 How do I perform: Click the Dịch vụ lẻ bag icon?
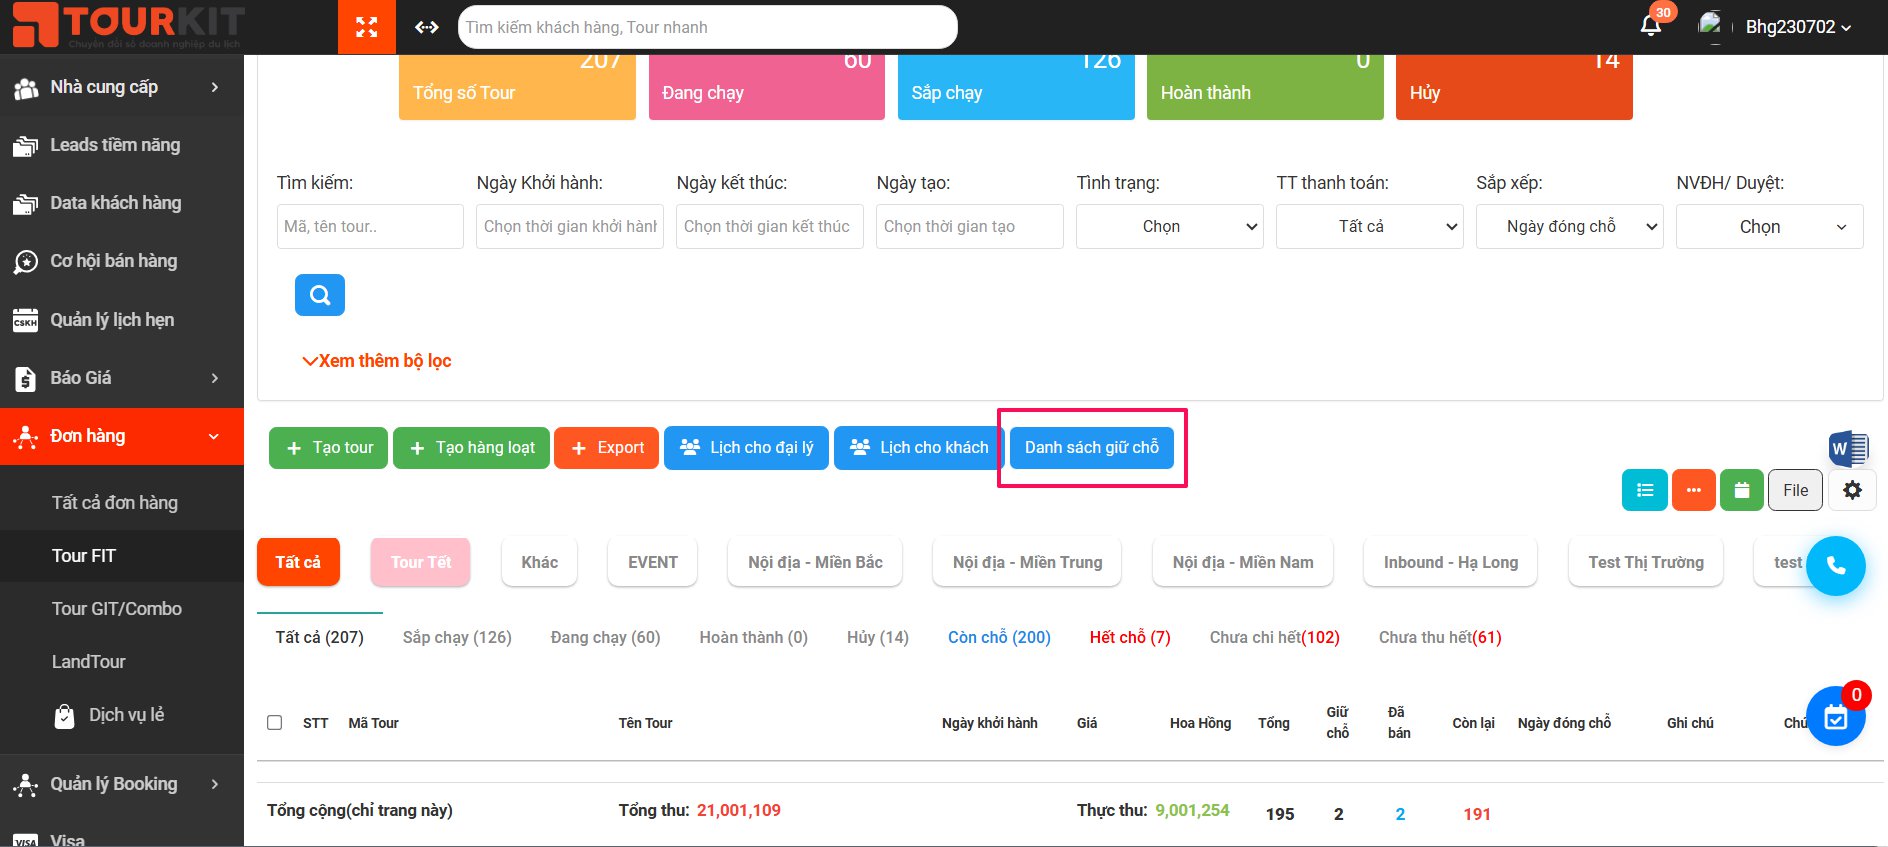[x=64, y=716]
